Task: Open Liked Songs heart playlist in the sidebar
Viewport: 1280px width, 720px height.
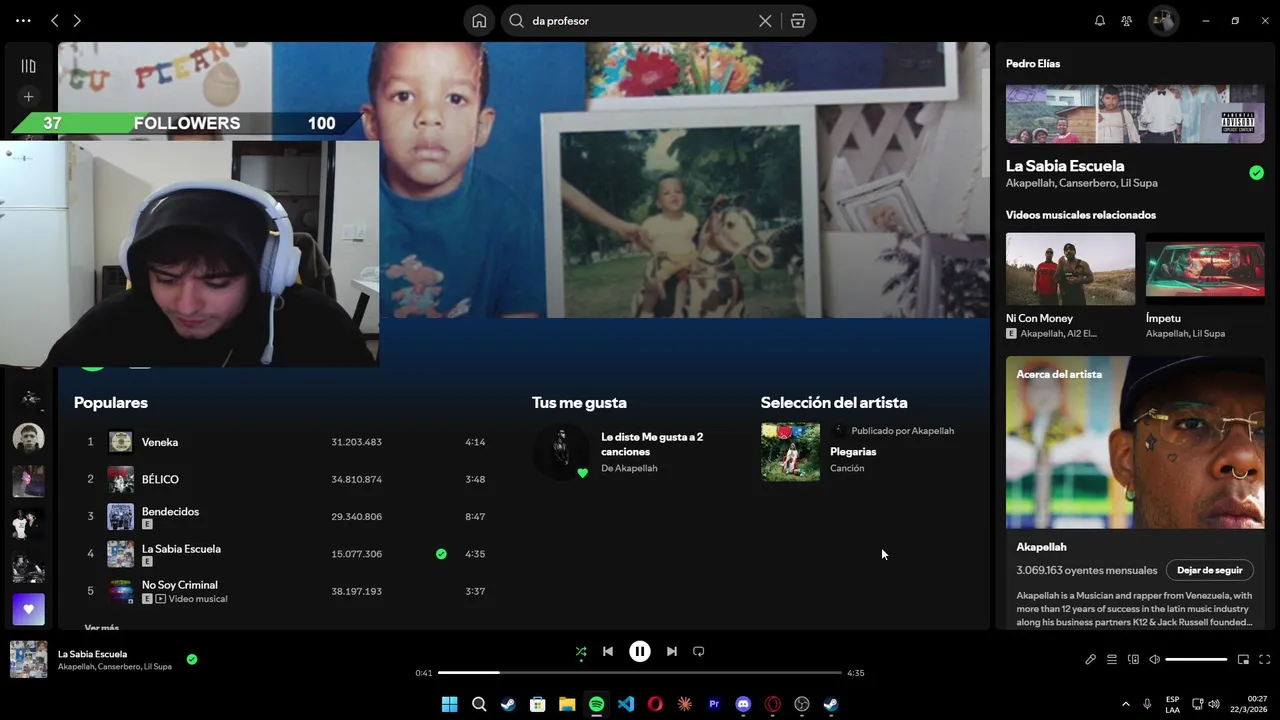Action: pos(28,609)
